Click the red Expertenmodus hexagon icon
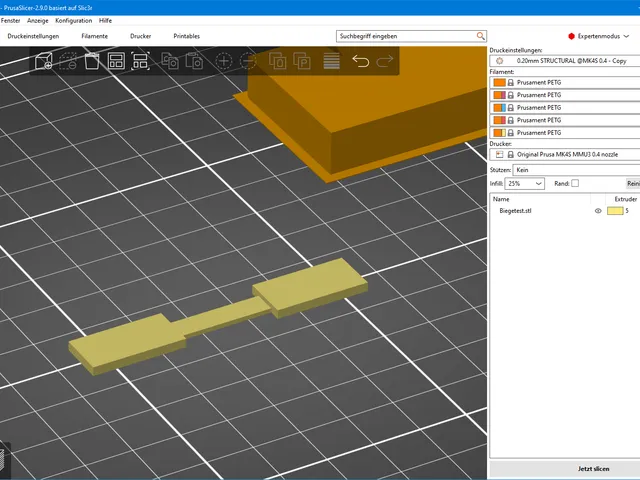640x480 pixels. pyautogui.click(x=571, y=36)
